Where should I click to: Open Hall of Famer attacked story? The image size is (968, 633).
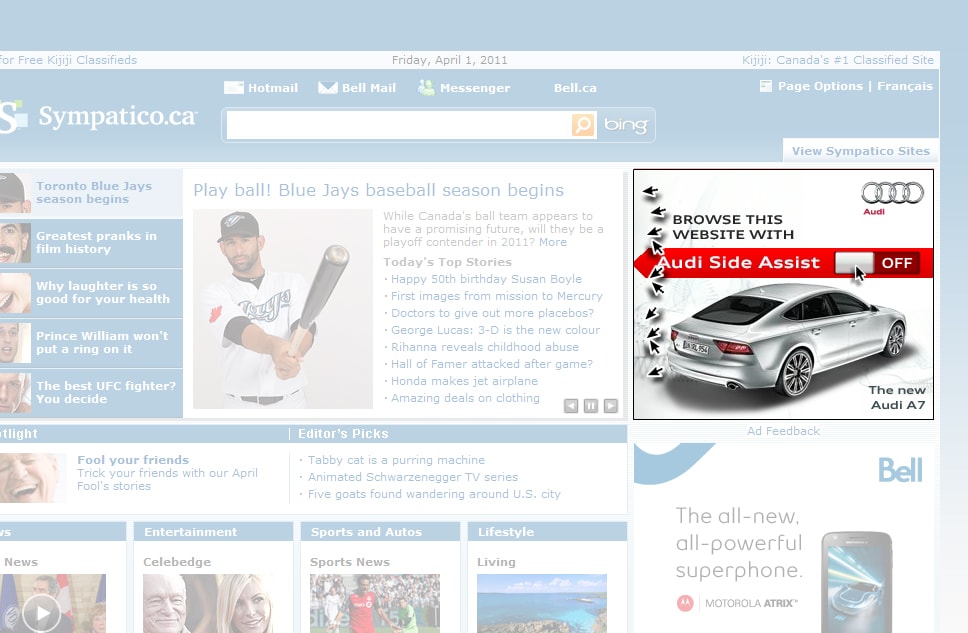coord(491,364)
